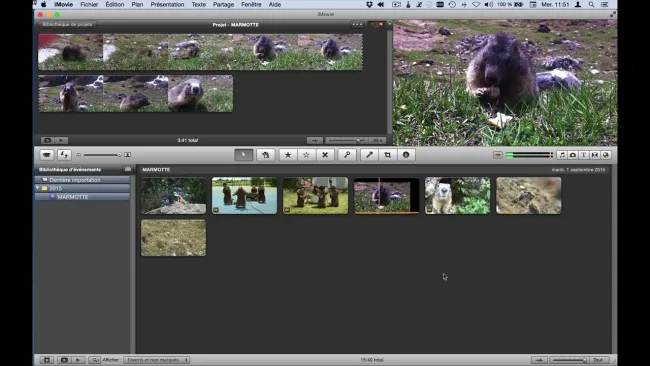Image resolution: width=650 pixels, height=366 pixels.
Task: Show the music and sound effects browser
Action: [x=562, y=155]
